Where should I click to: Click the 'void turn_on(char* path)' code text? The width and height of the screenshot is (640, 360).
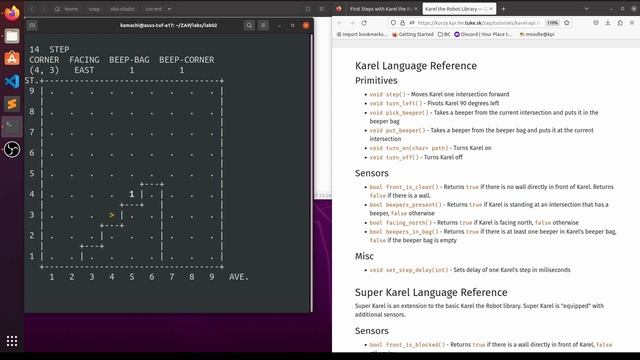coord(409,148)
